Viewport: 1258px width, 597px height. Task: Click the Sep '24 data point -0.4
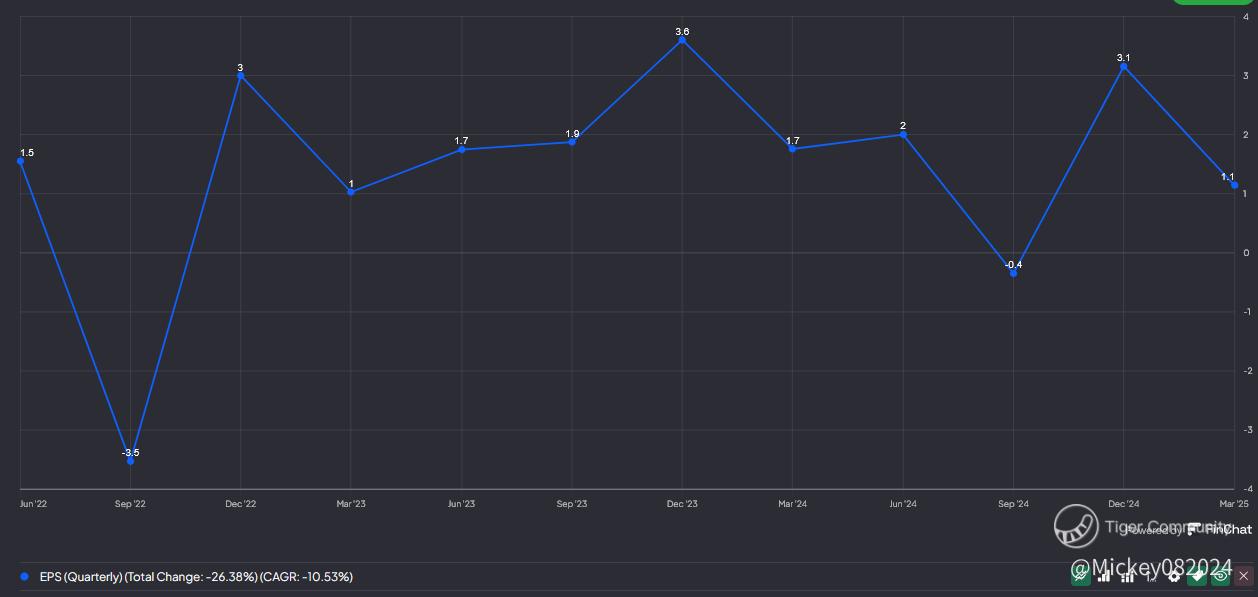1013,273
